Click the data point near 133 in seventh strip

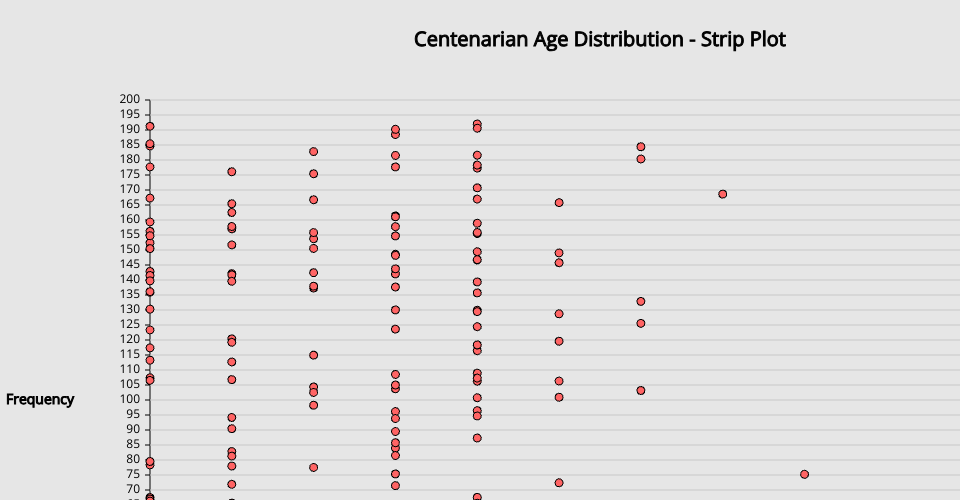641,301
